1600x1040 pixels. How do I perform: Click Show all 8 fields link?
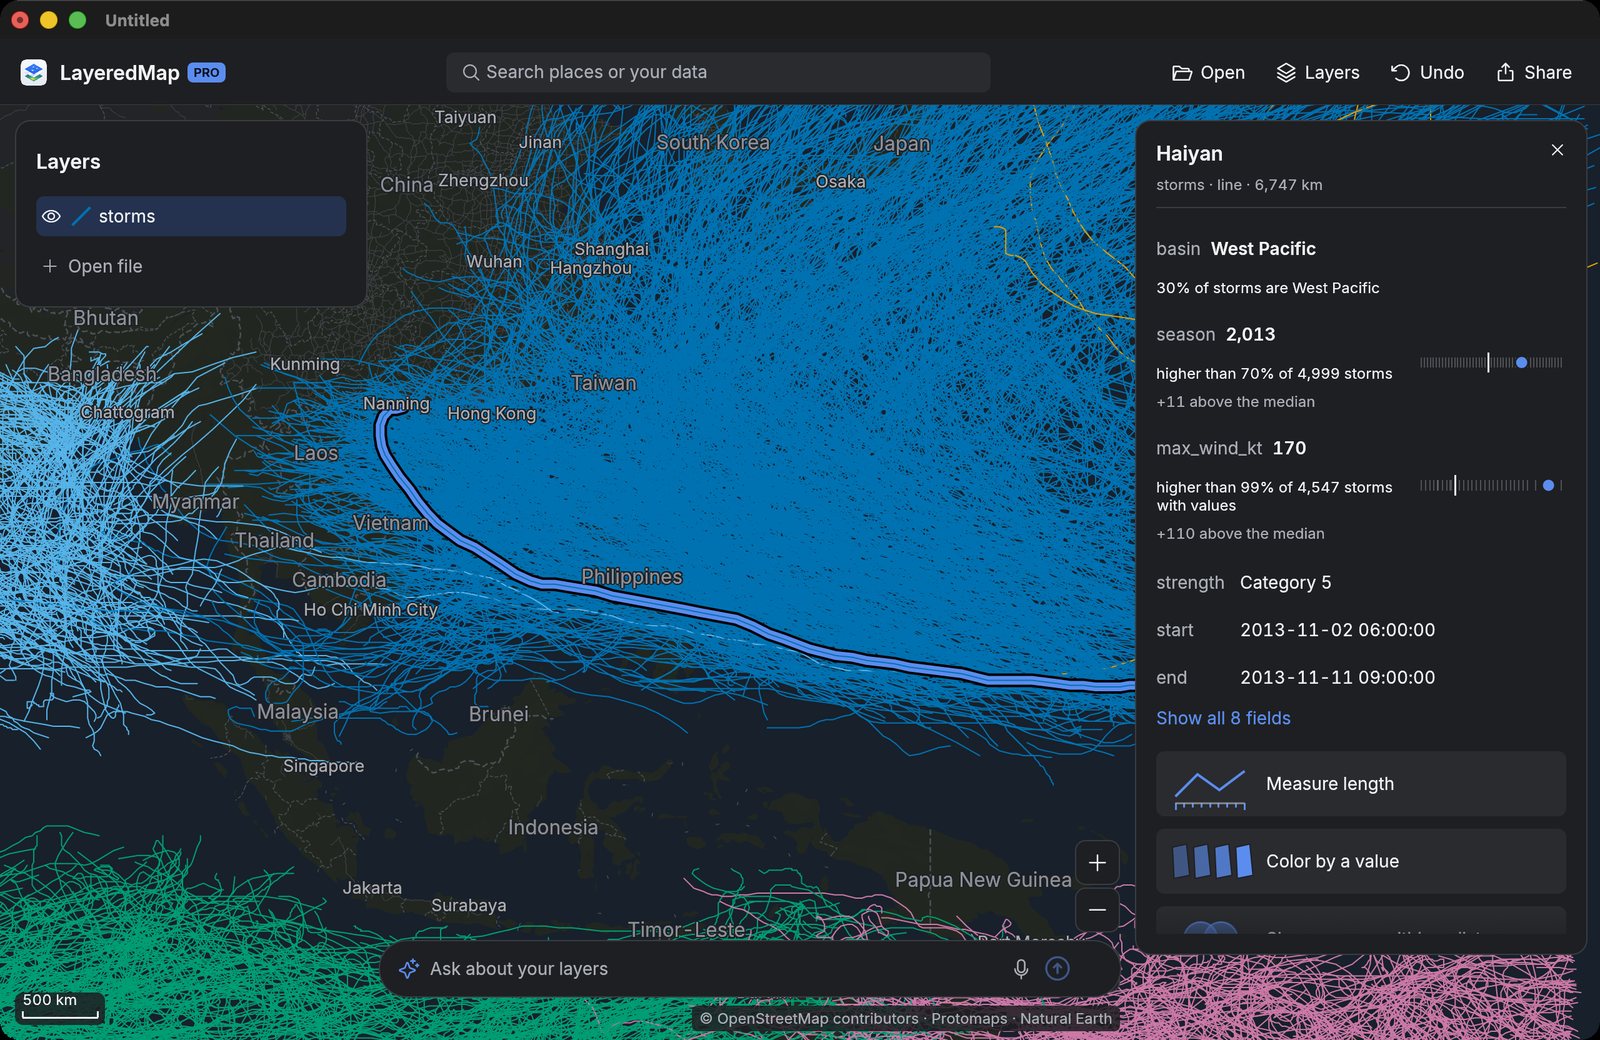1223,718
